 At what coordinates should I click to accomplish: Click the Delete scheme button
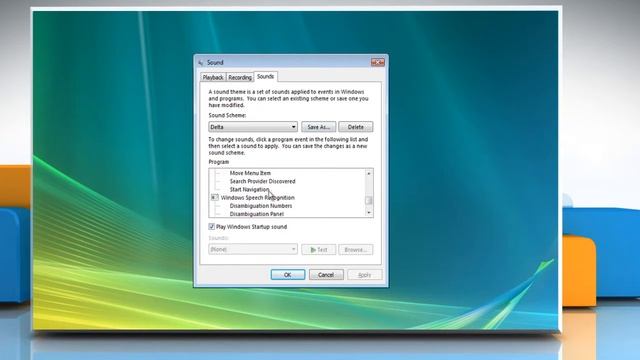(x=356, y=127)
